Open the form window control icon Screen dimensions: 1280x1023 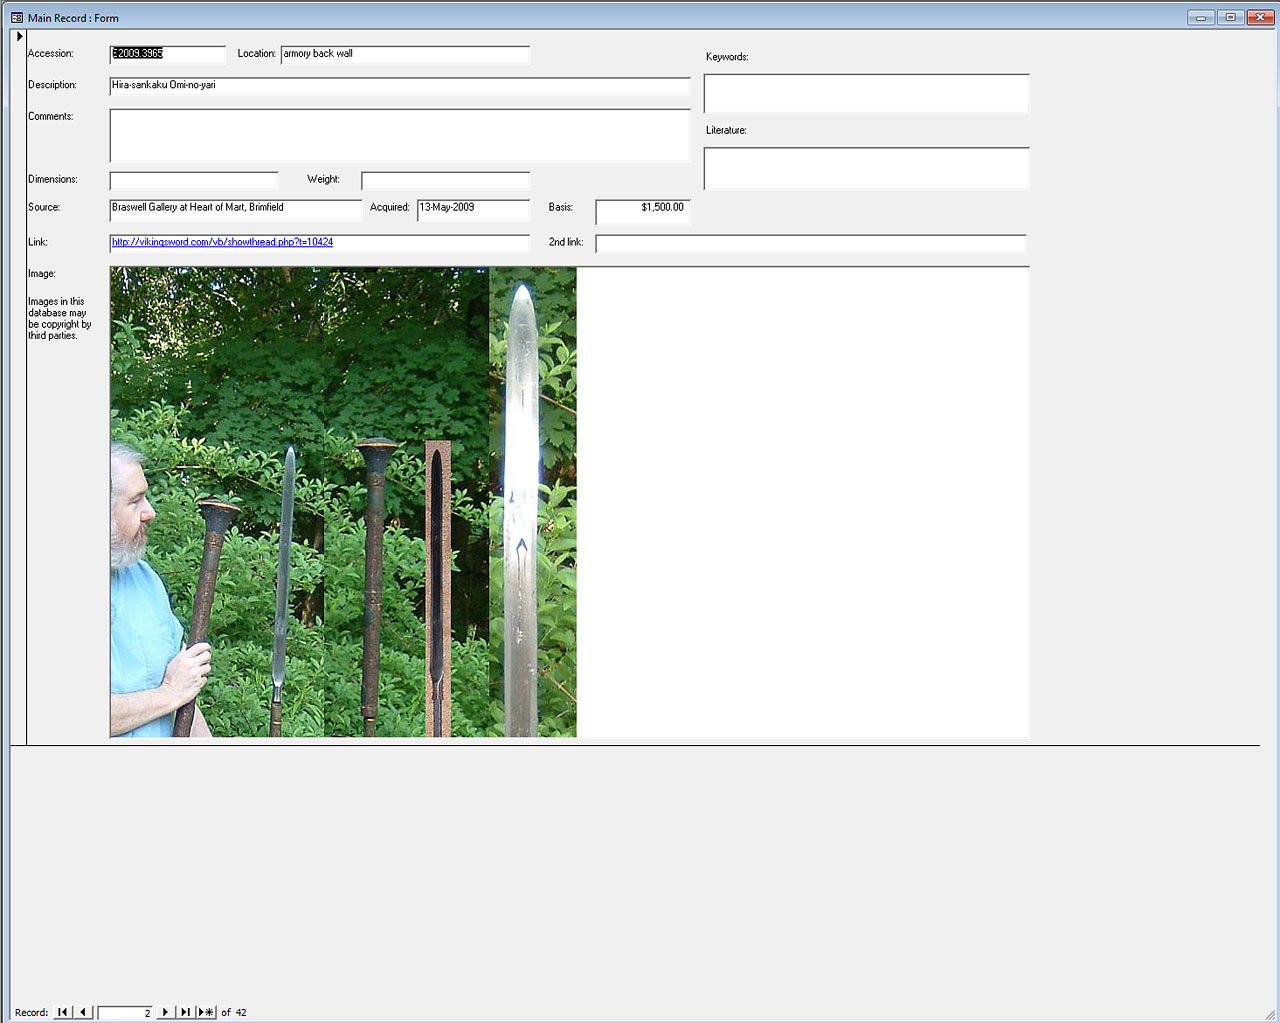pyautogui.click(x=17, y=18)
